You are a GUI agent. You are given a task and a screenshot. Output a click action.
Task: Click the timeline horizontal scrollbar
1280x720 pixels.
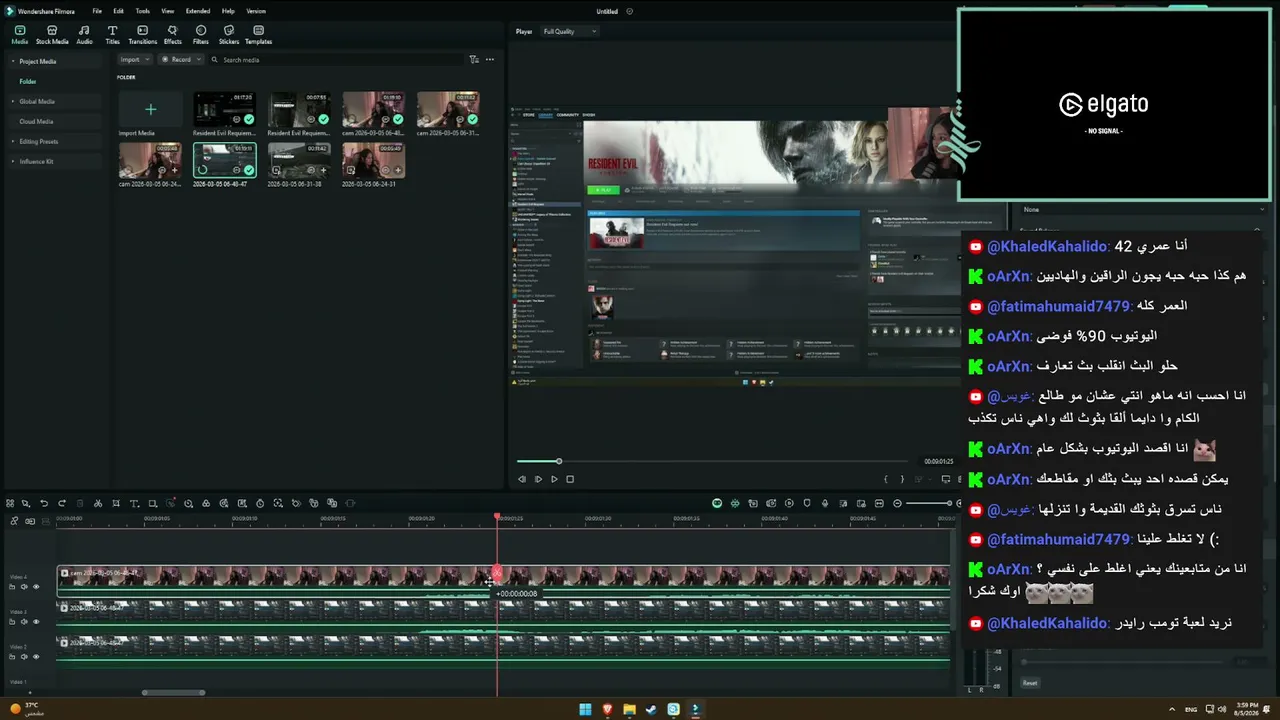(x=174, y=692)
